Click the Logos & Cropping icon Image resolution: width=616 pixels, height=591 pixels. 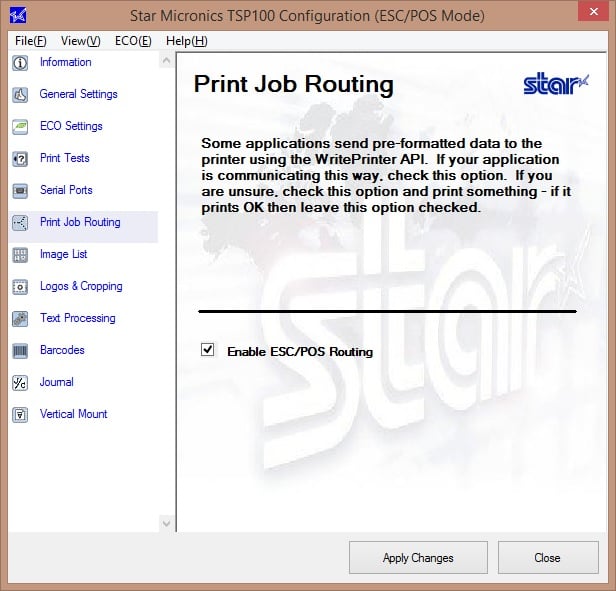point(20,287)
